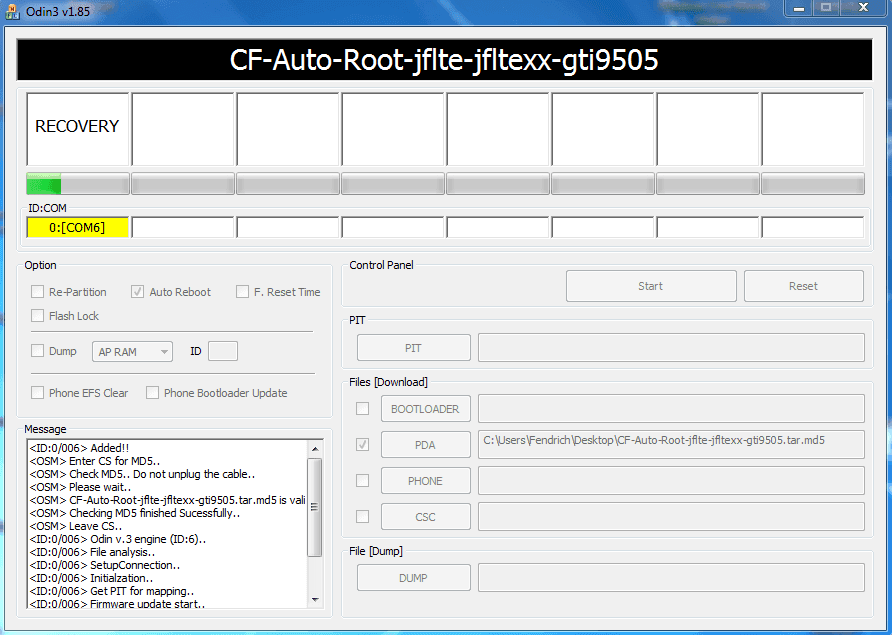Click the PDA file button
Image resolution: width=892 pixels, height=635 pixels.
point(426,444)
